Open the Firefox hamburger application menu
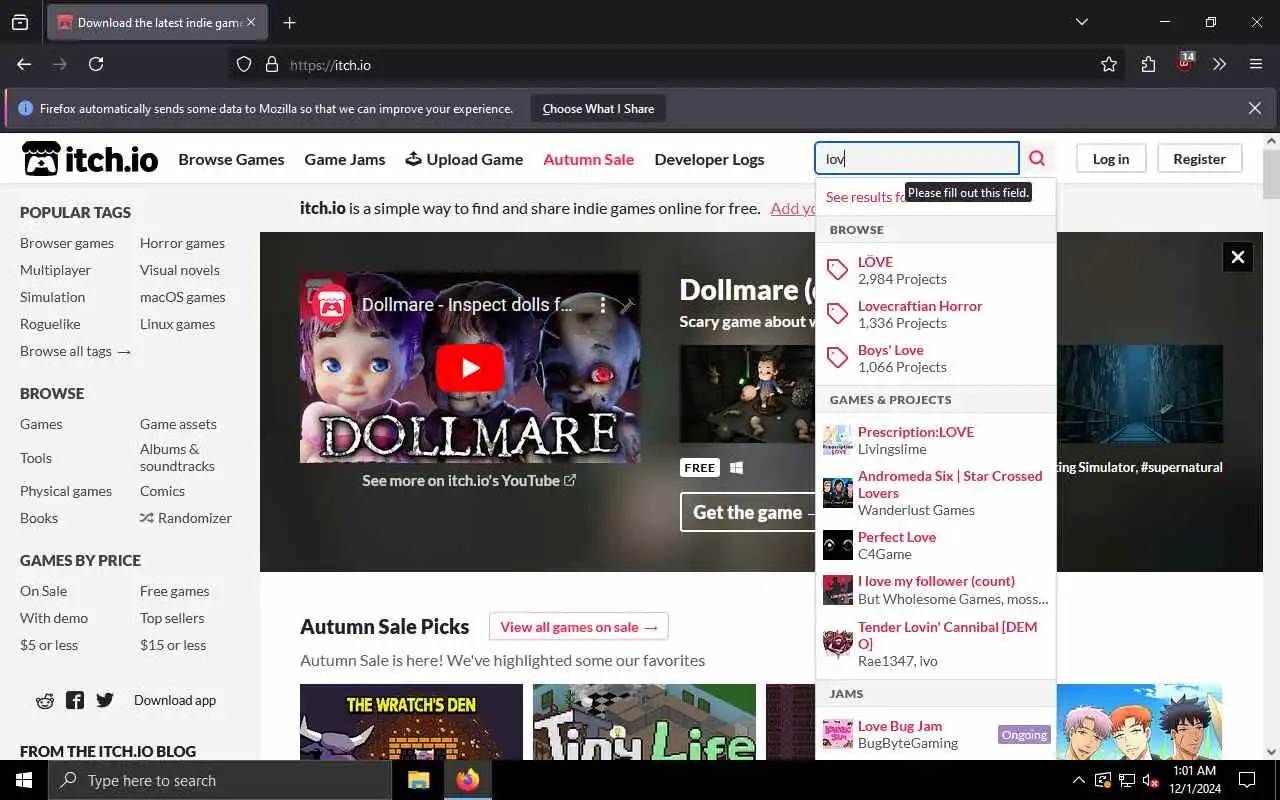Image resolution: width=1280 pixels, height=800 pixels. click(1256, 64)
